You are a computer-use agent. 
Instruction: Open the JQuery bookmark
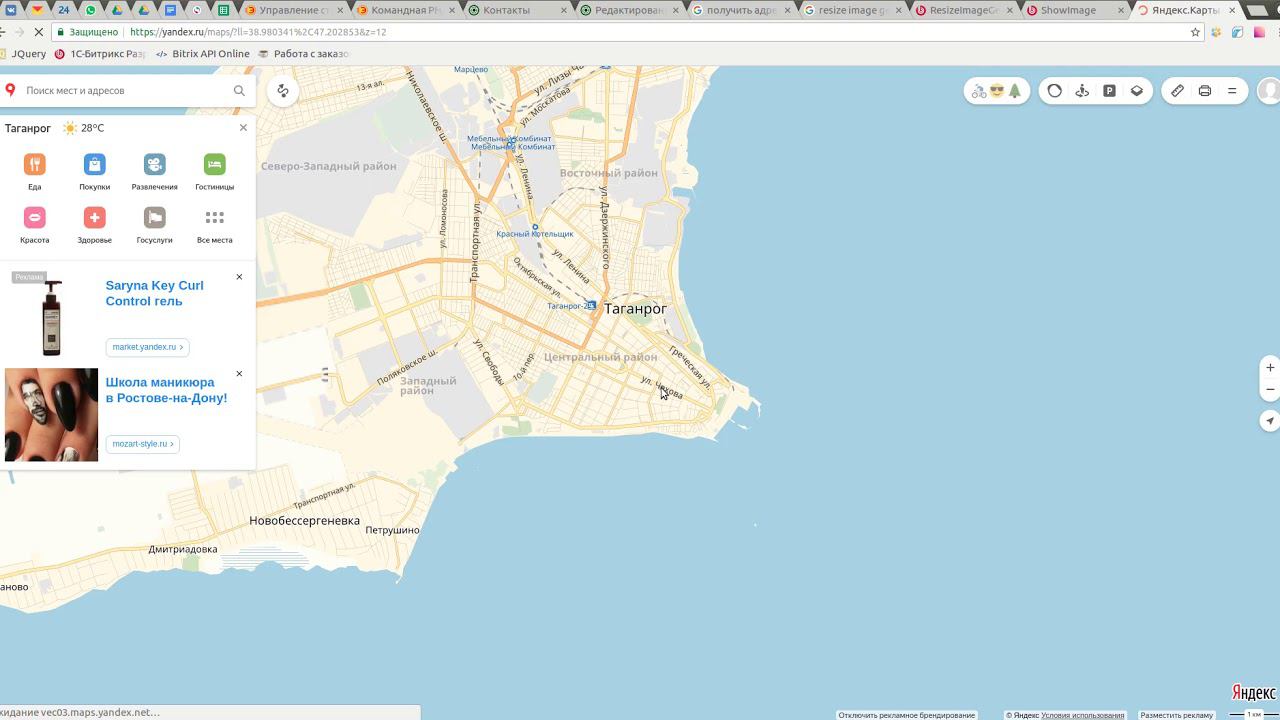(x=24, y=54)
